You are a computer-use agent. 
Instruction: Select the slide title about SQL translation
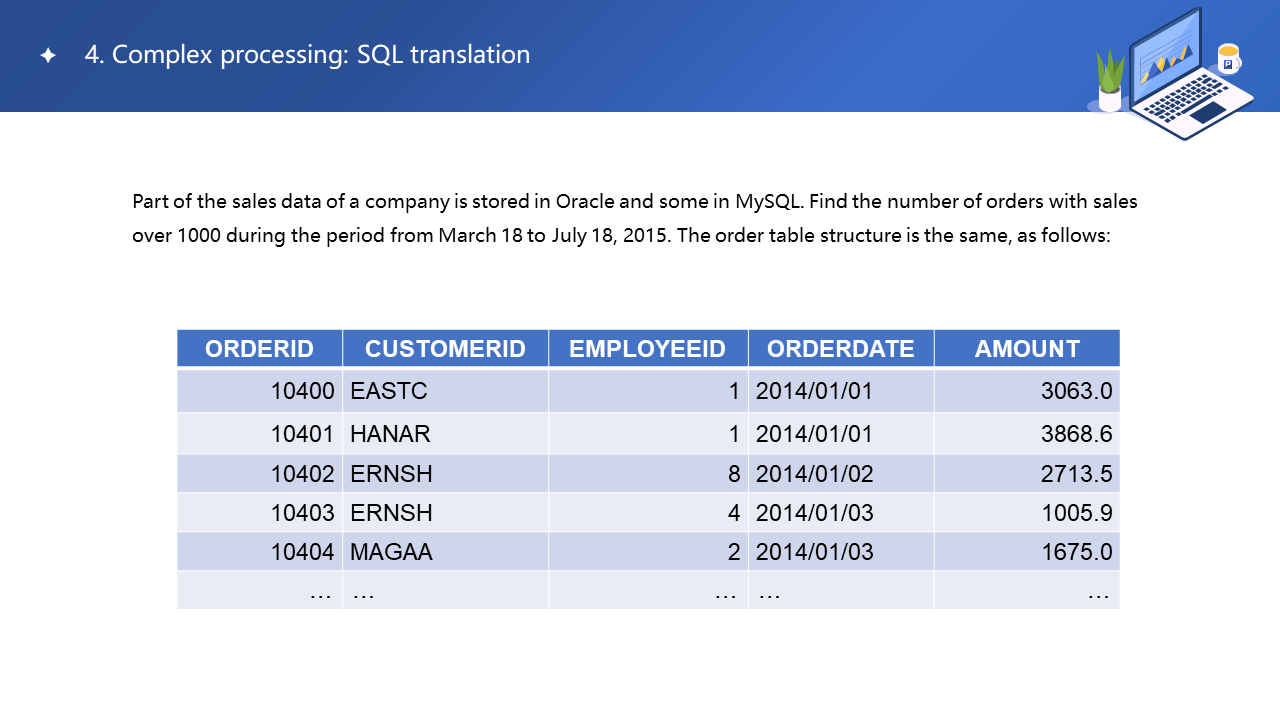pos(307,55)
